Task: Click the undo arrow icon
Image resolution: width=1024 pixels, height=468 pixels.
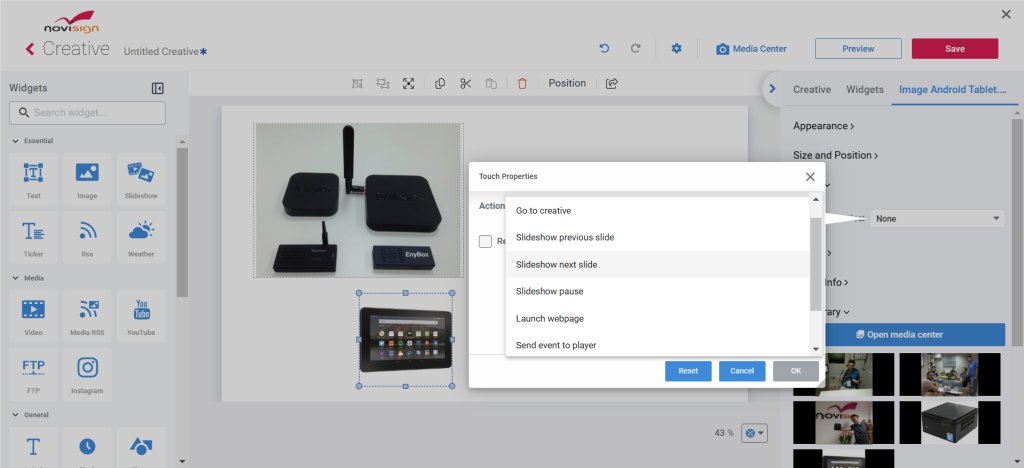Action: 604,49
